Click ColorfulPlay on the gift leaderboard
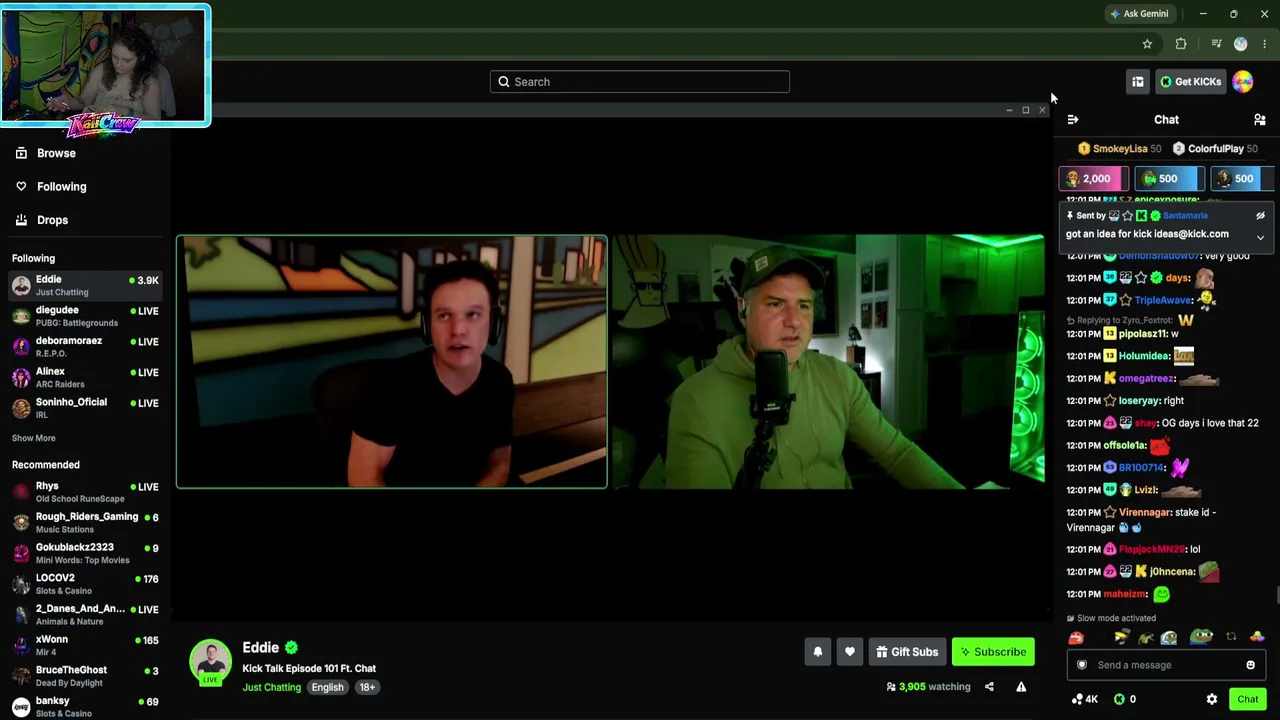The width and height of the screenshot is (1280, 720). tap(1215, 149)
